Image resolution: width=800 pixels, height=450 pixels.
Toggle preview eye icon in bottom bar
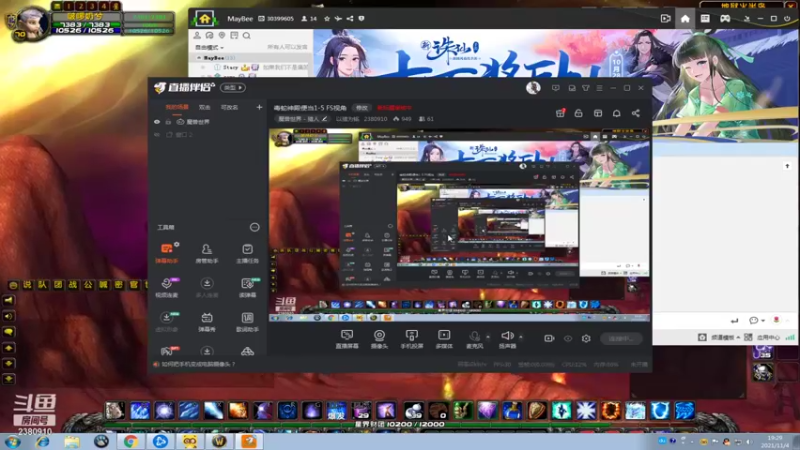pyautogui.click(x=567, y=338)
